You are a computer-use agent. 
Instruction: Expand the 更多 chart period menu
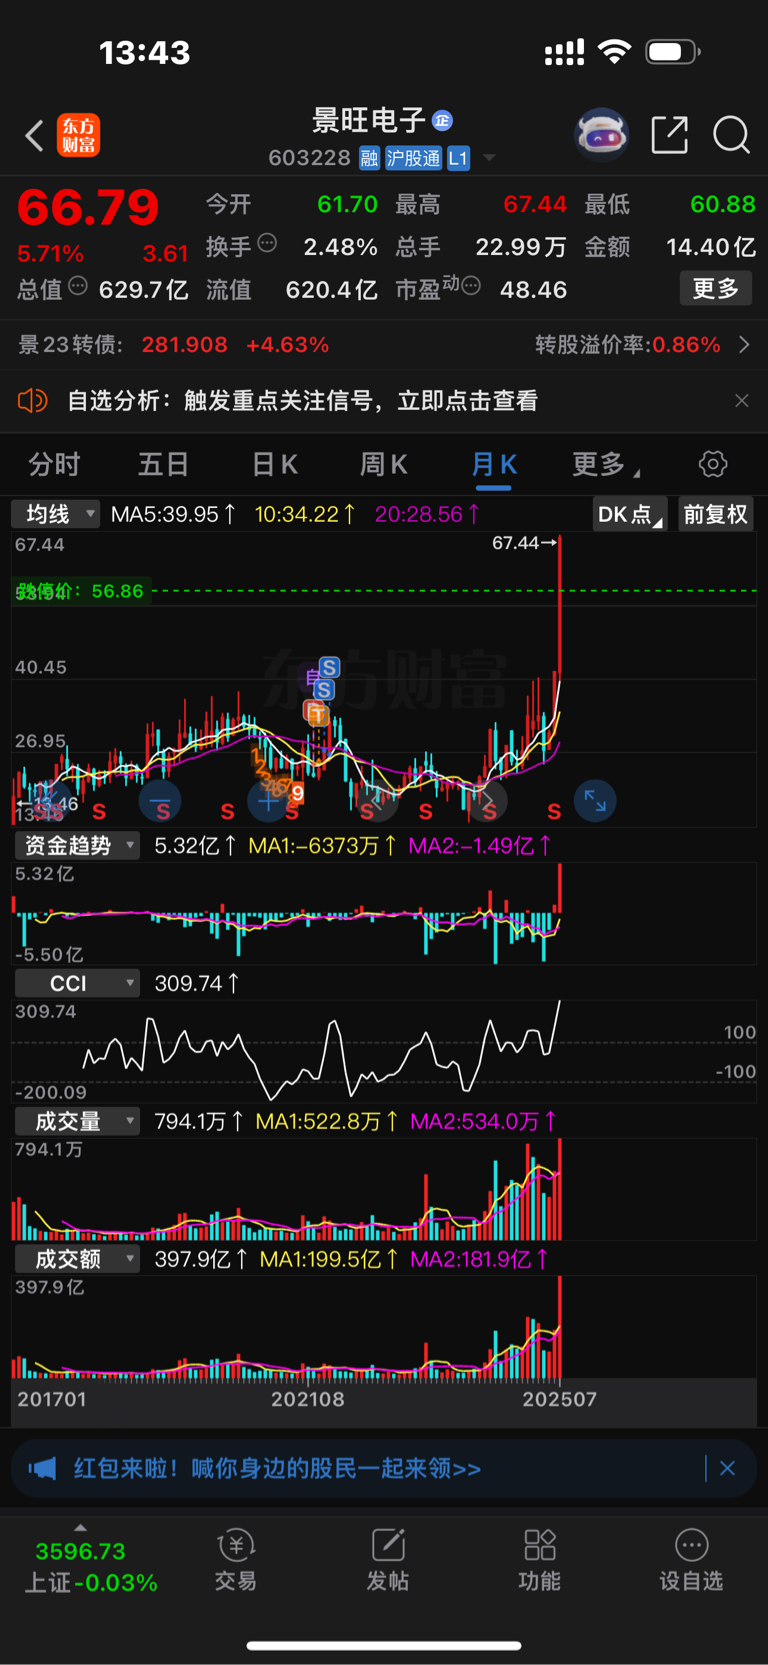[606, 464]
